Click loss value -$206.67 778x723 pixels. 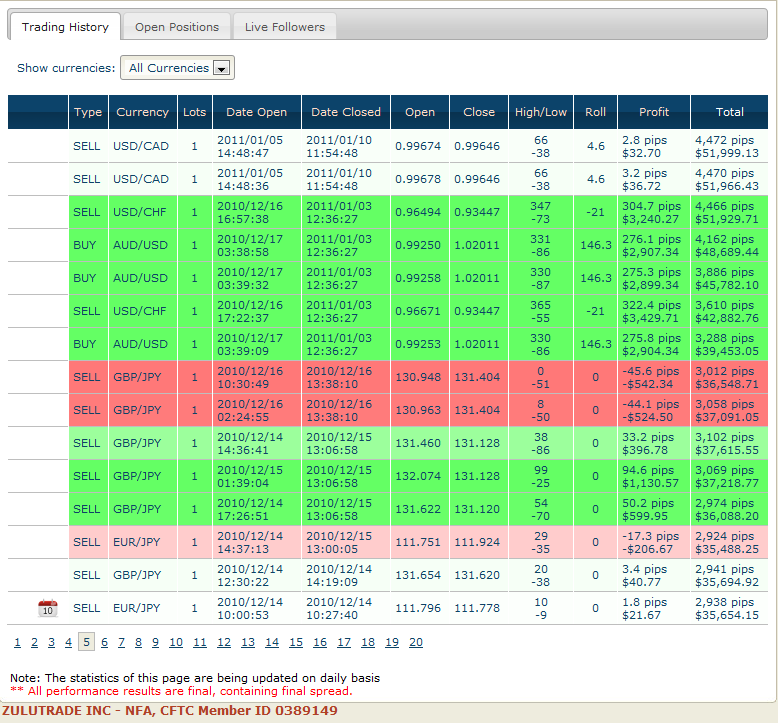pos(648,549)
